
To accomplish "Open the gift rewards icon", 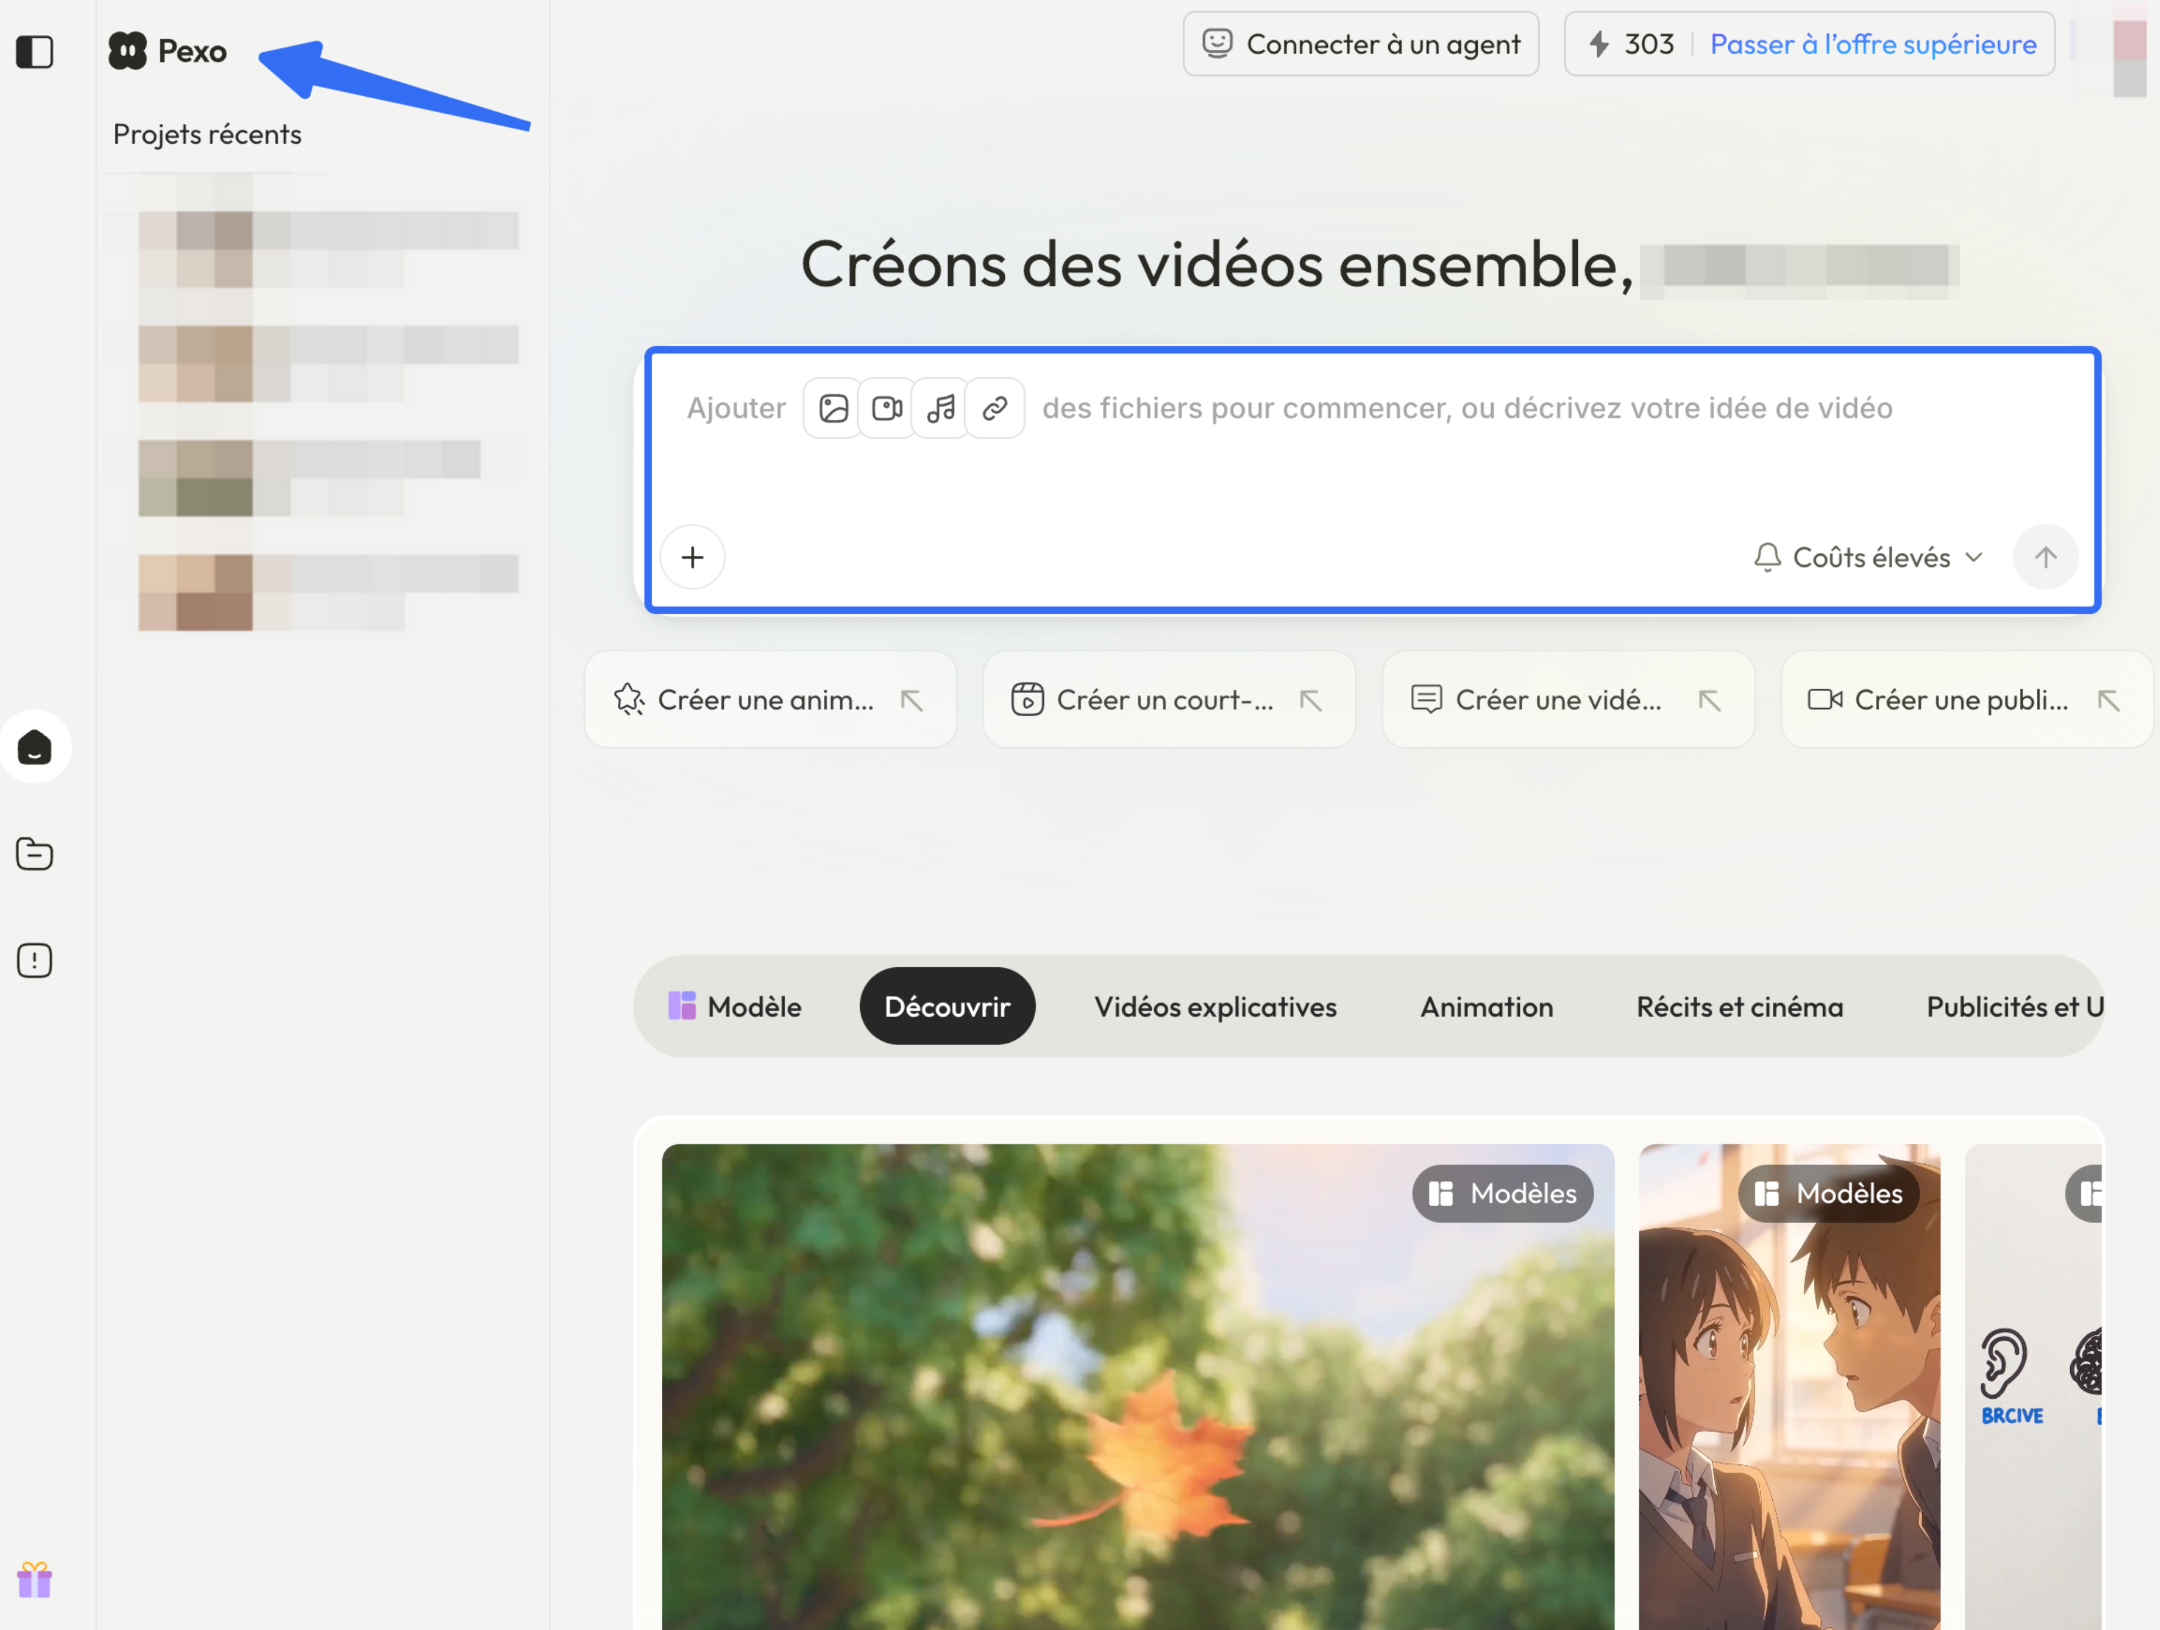I will click(34, 1579).
